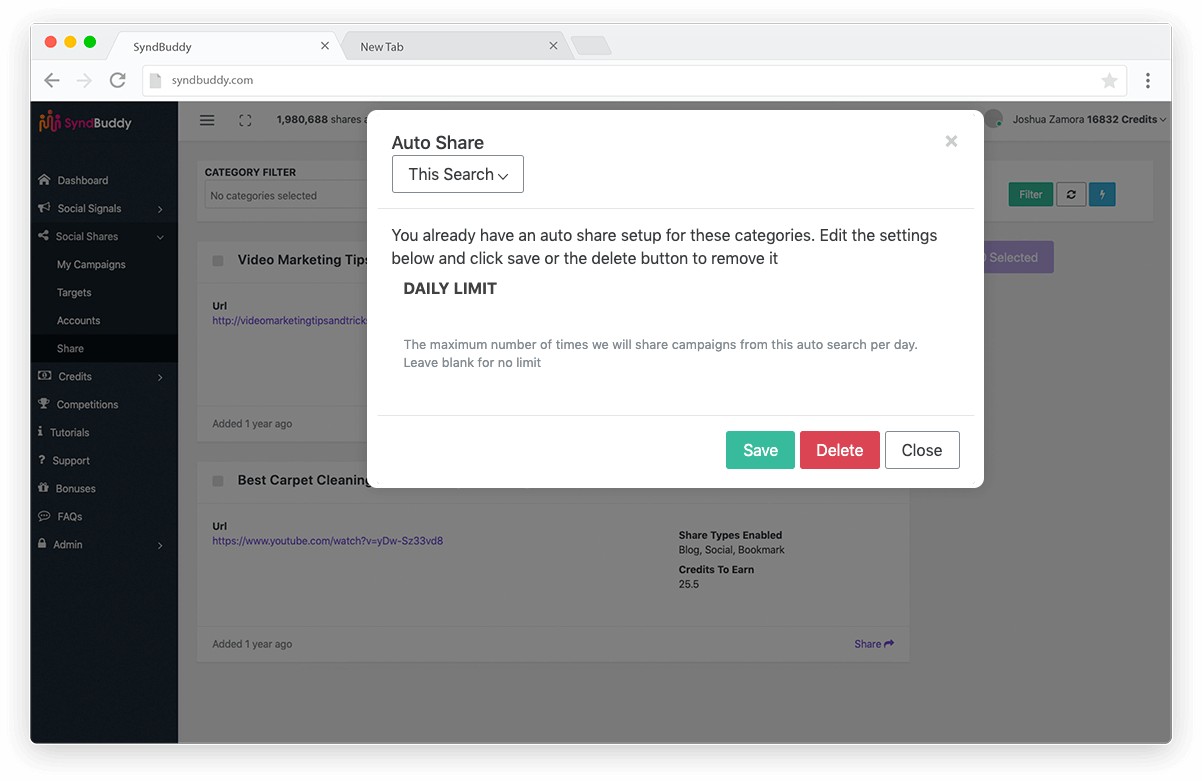Check the Video Marketing Tips checkbox
This screenshot has width=1202, height=781.
218,260
